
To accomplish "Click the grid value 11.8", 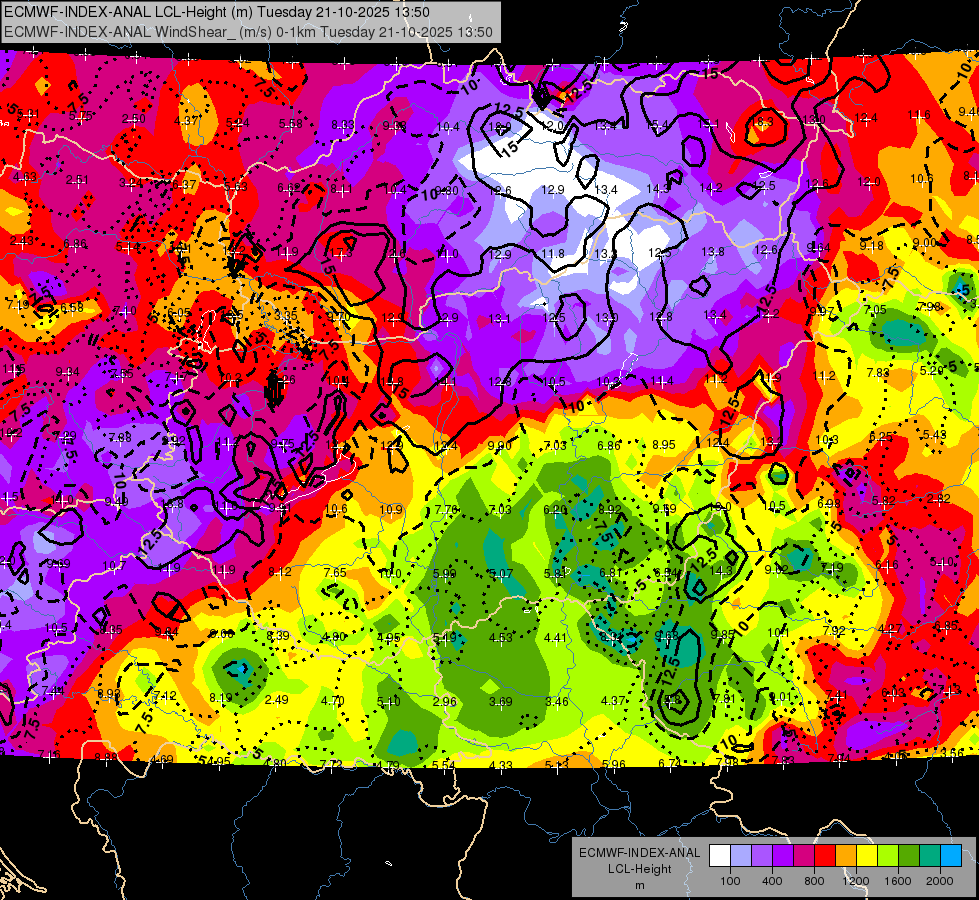I will tap(553, 254).
